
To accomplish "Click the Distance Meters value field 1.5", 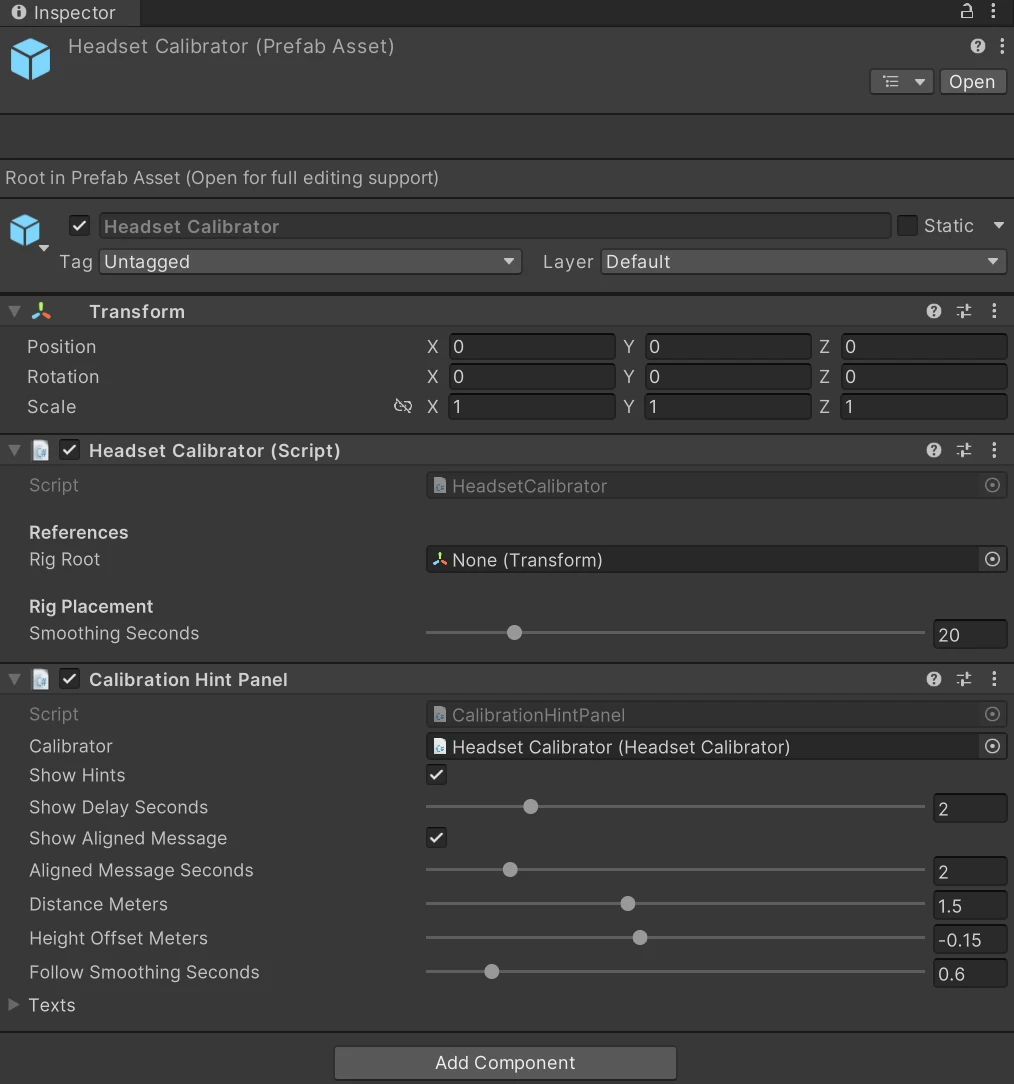I will [x=970, y=906].
